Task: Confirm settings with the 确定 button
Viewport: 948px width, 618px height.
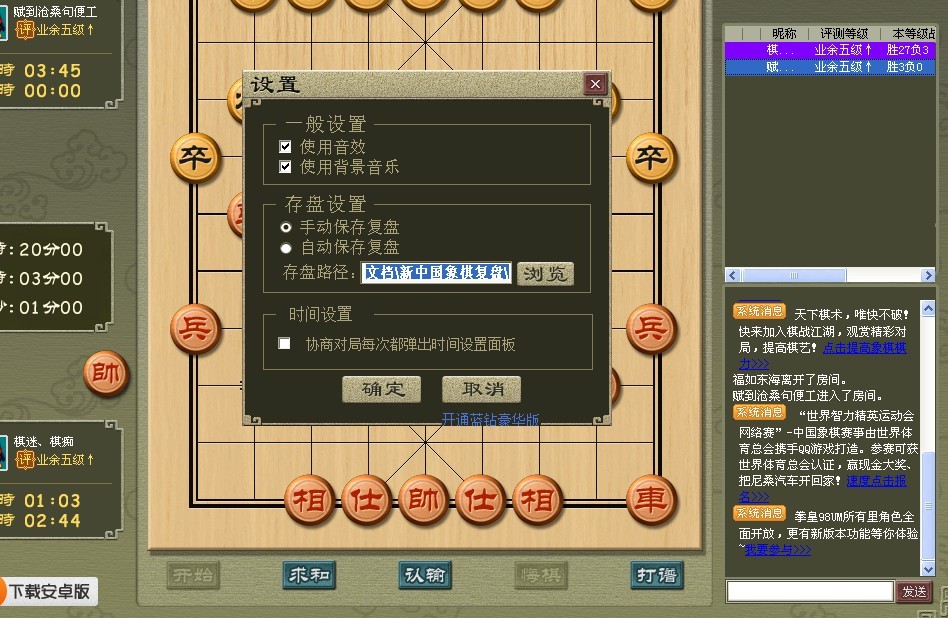Action: pos(381,389)
